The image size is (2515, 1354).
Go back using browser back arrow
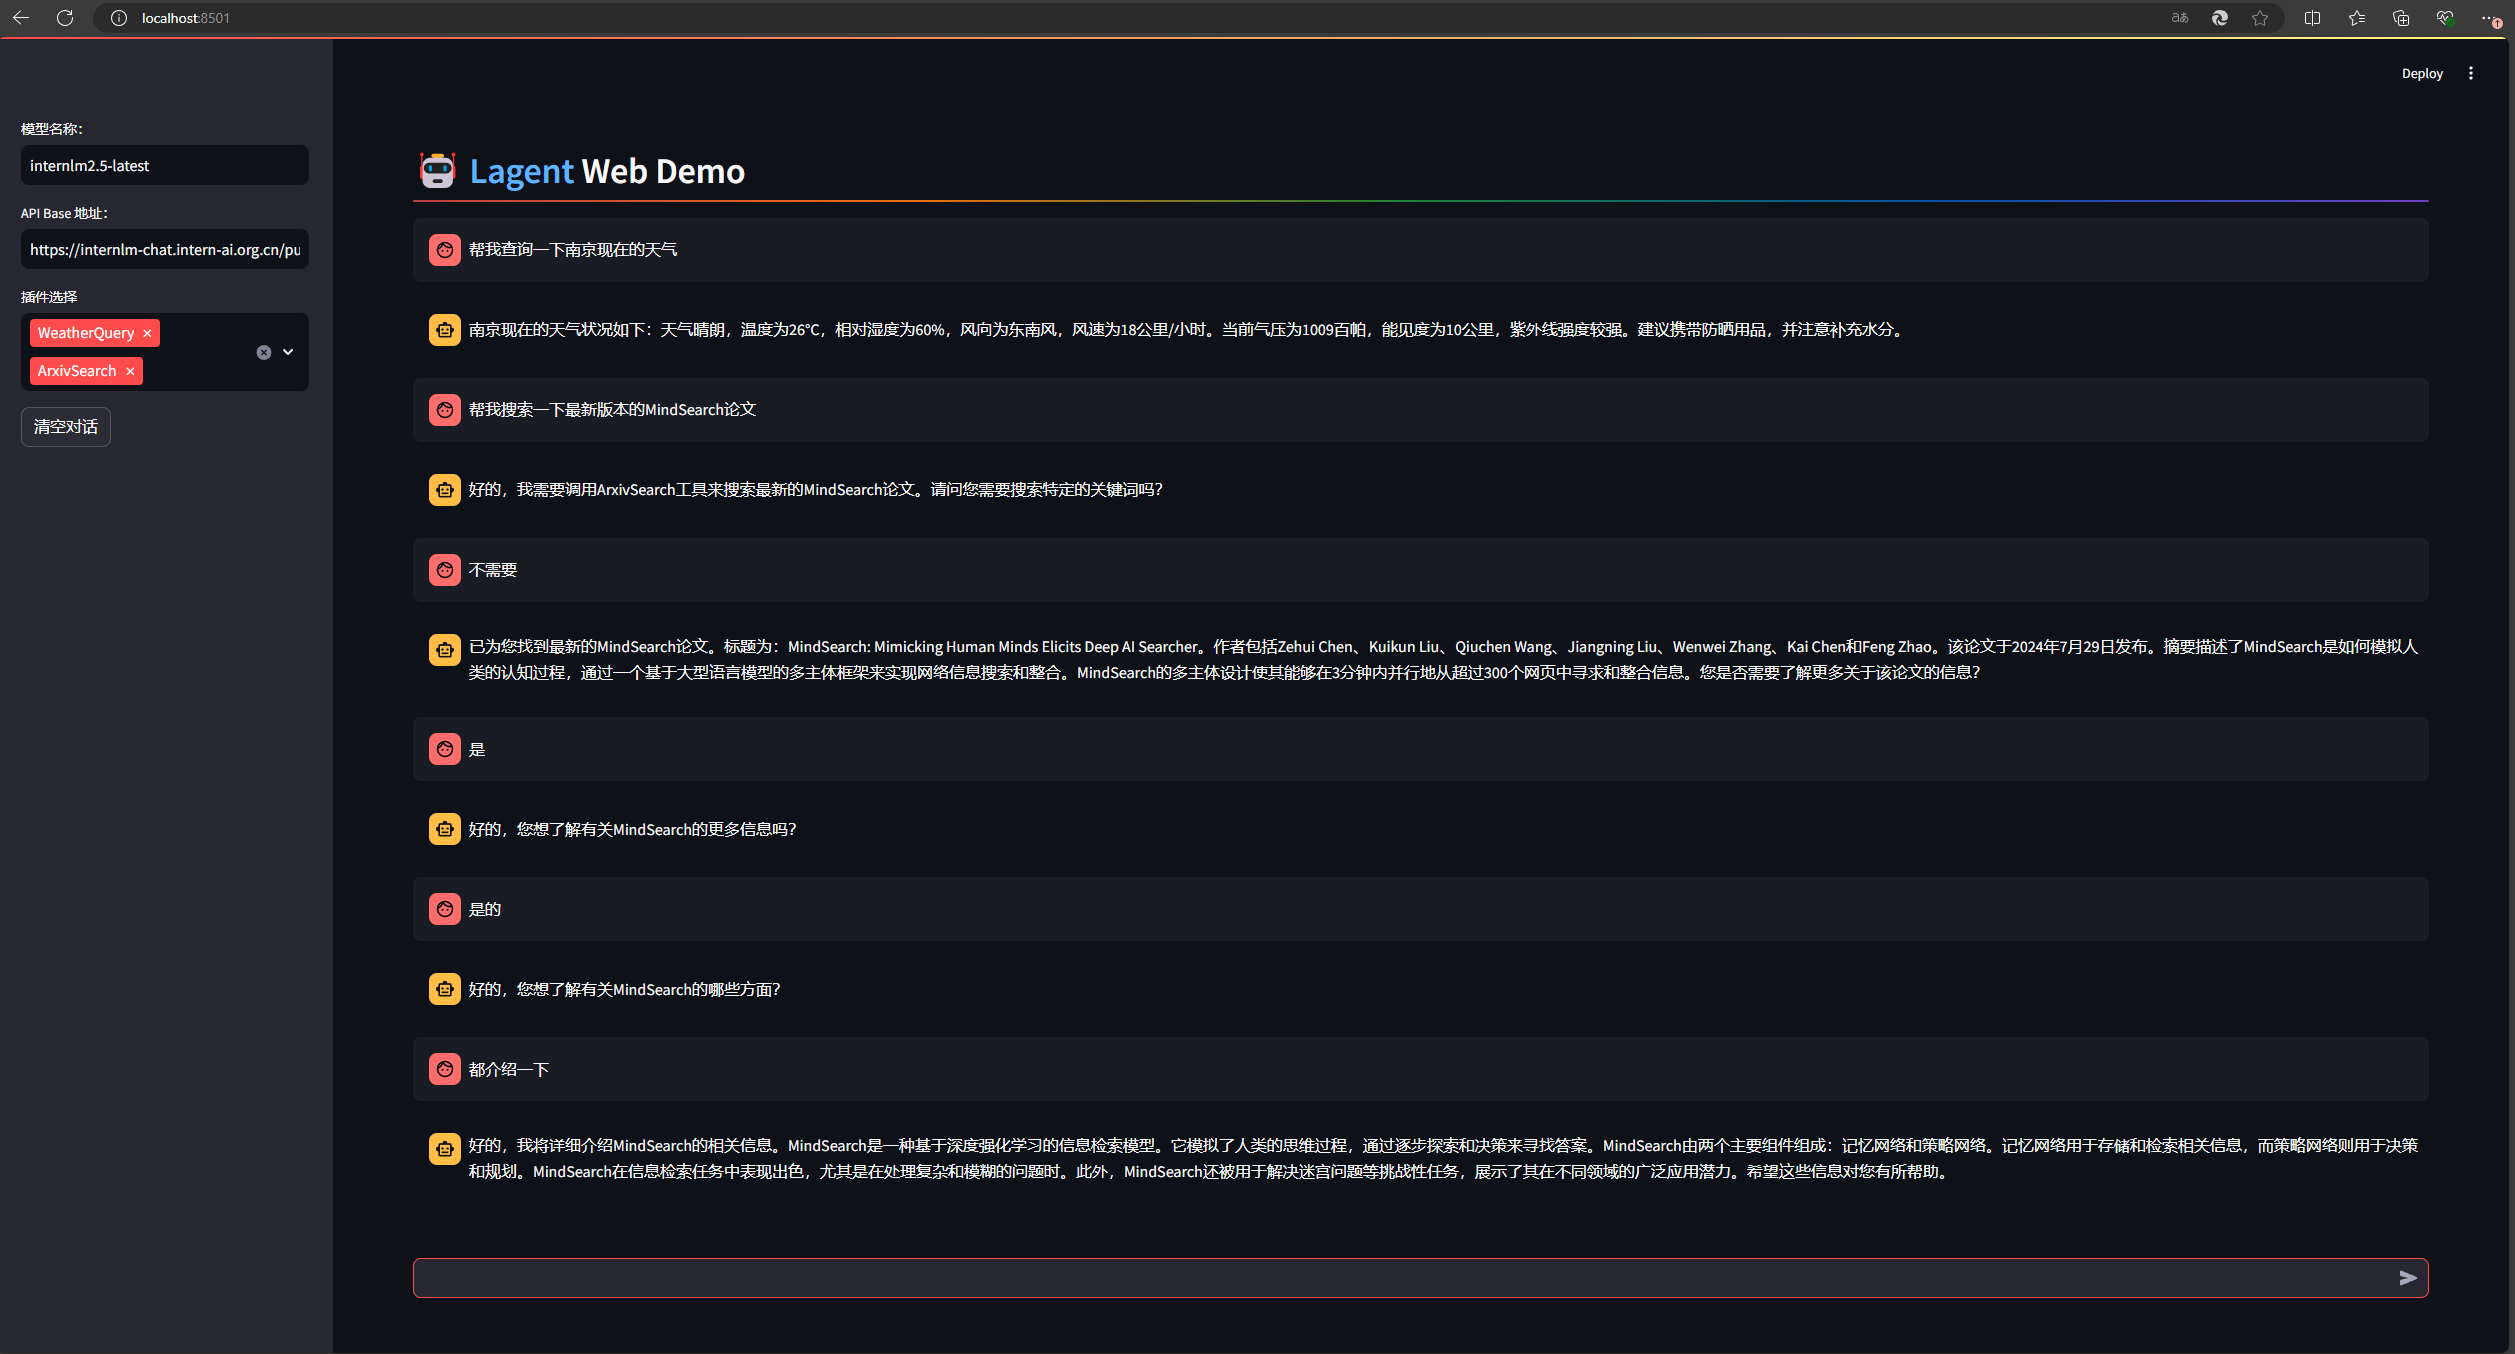pyautogui.click(x=21, y=18)
